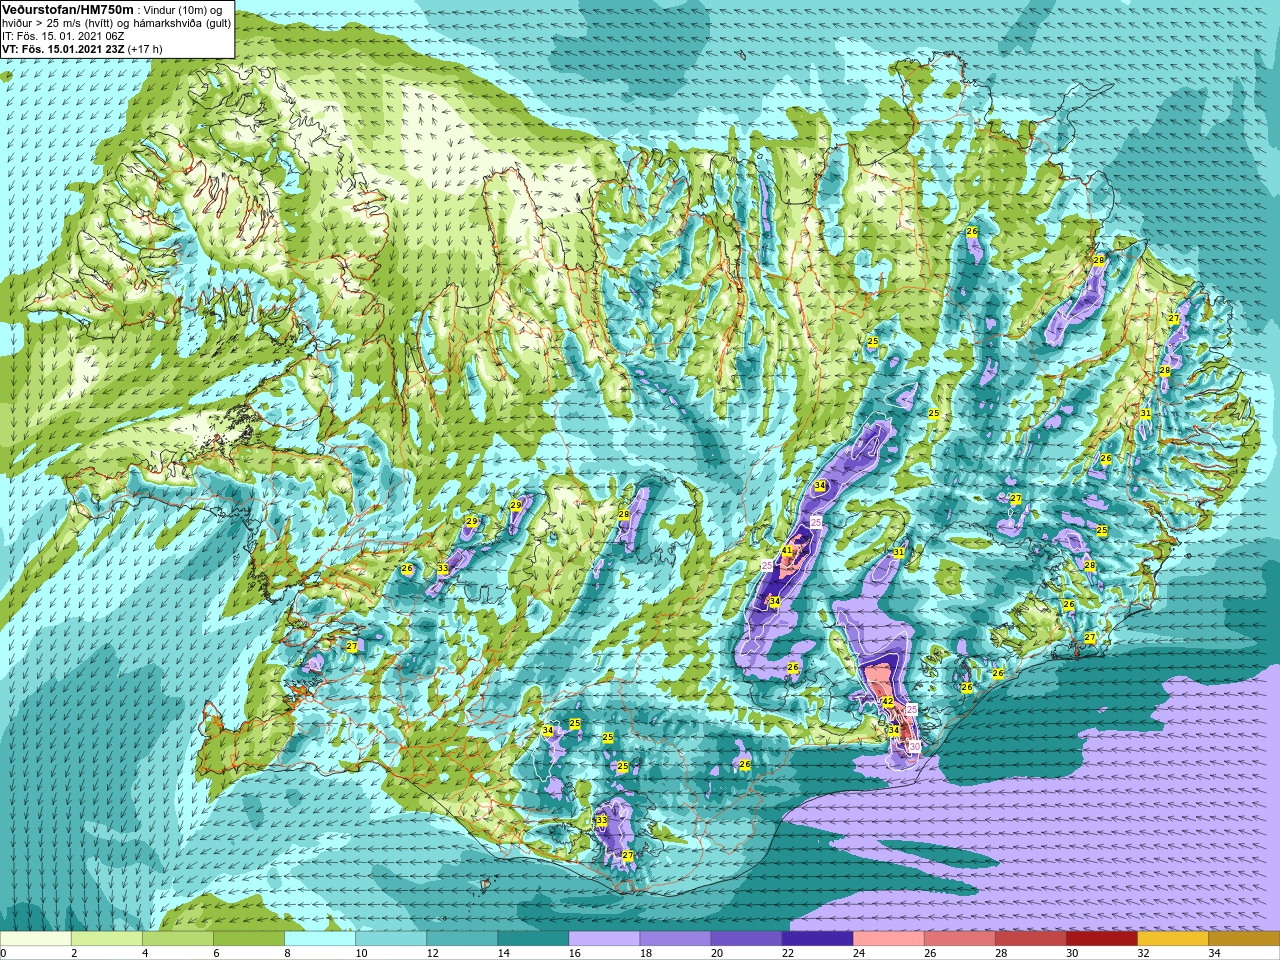Click the yellow max gust marker 42

tap(887, 702)
